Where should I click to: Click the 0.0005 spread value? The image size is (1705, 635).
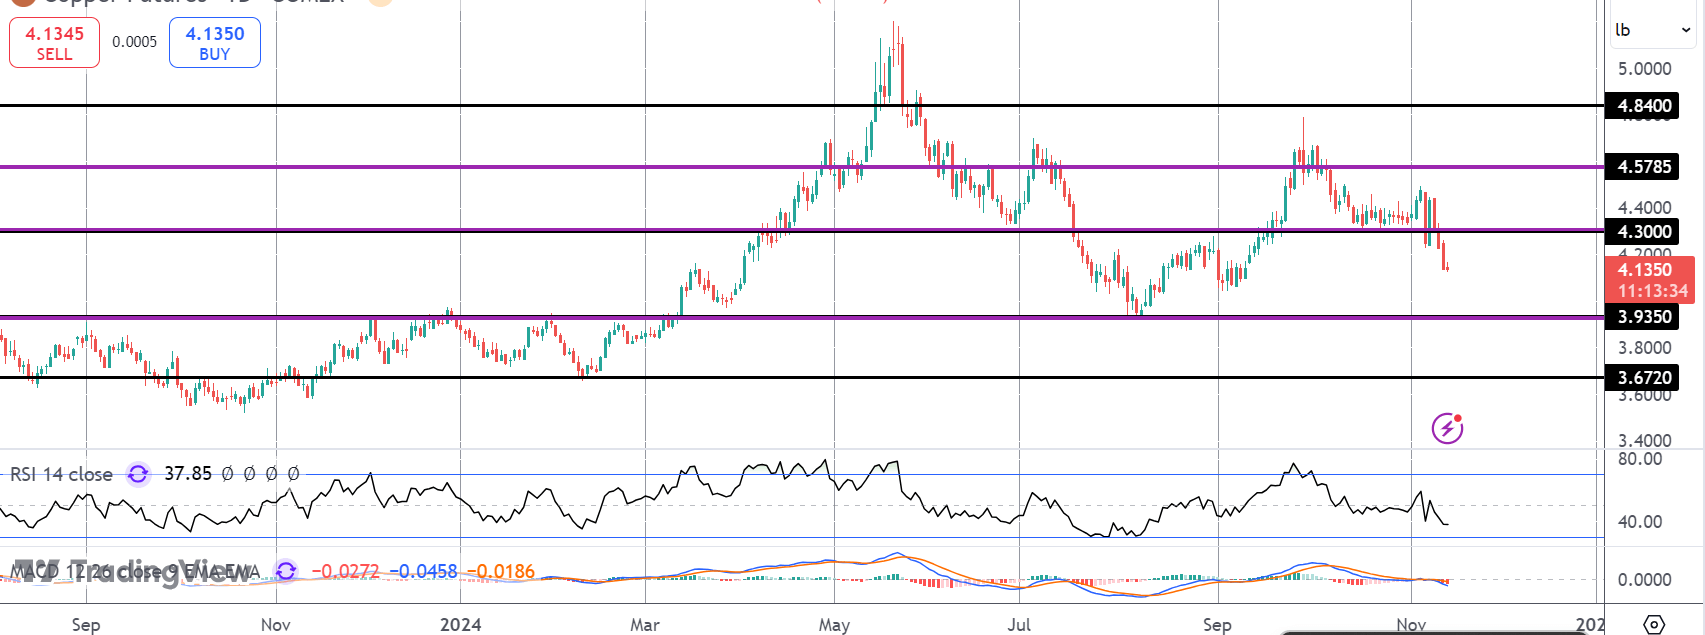click(x=135, y=42)
